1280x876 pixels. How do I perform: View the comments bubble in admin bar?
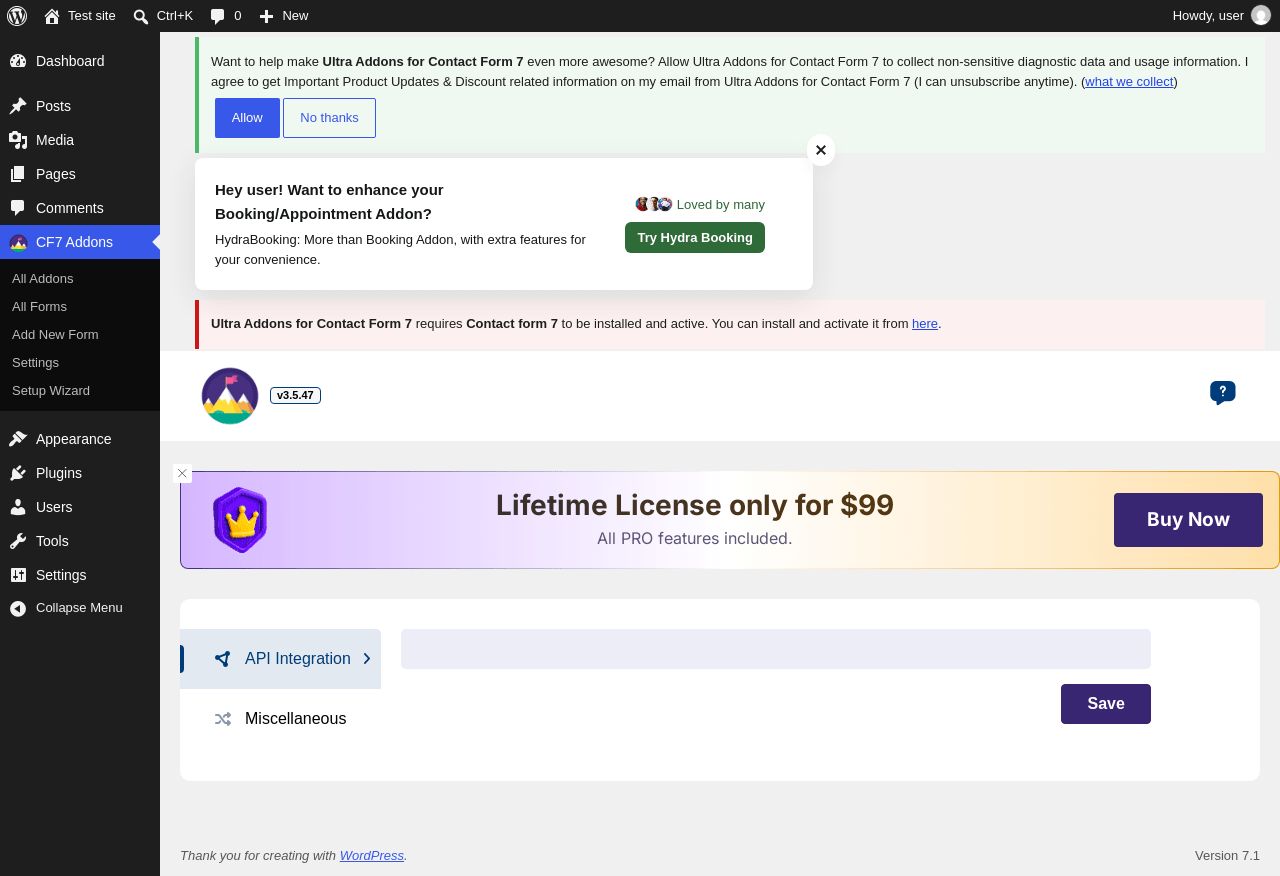point(226,16)
